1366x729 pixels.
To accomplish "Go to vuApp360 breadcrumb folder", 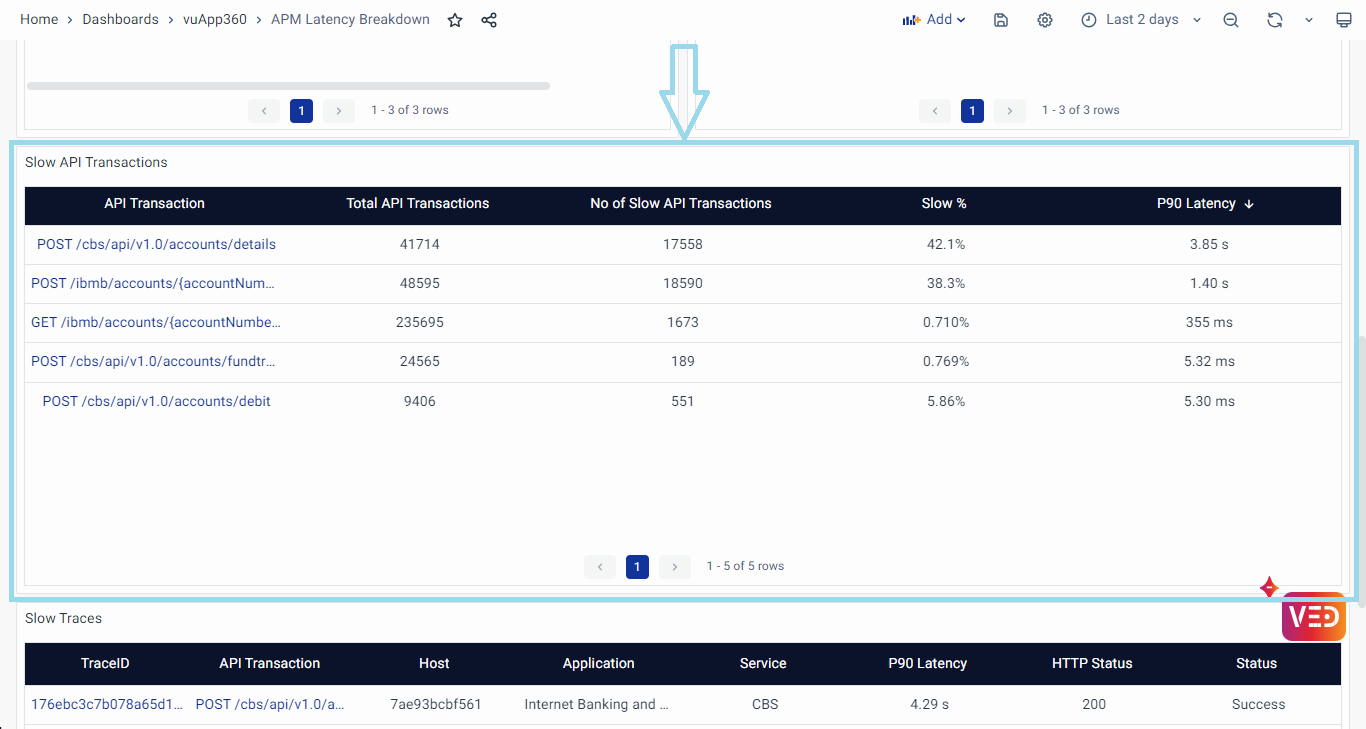I will click(215, 20).
